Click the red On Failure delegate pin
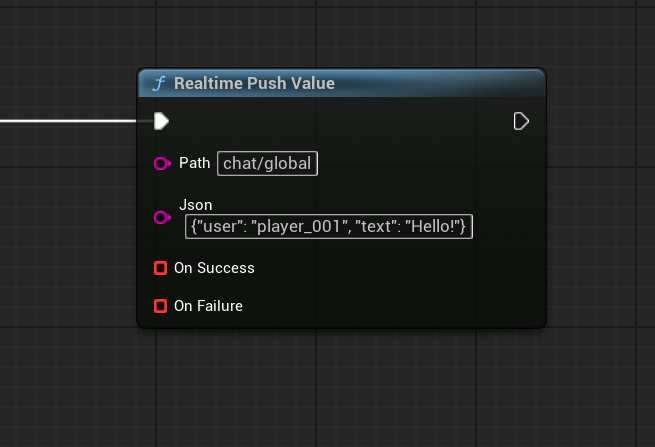655x447 pixels. pyautogui.click(x=160, y=306)
